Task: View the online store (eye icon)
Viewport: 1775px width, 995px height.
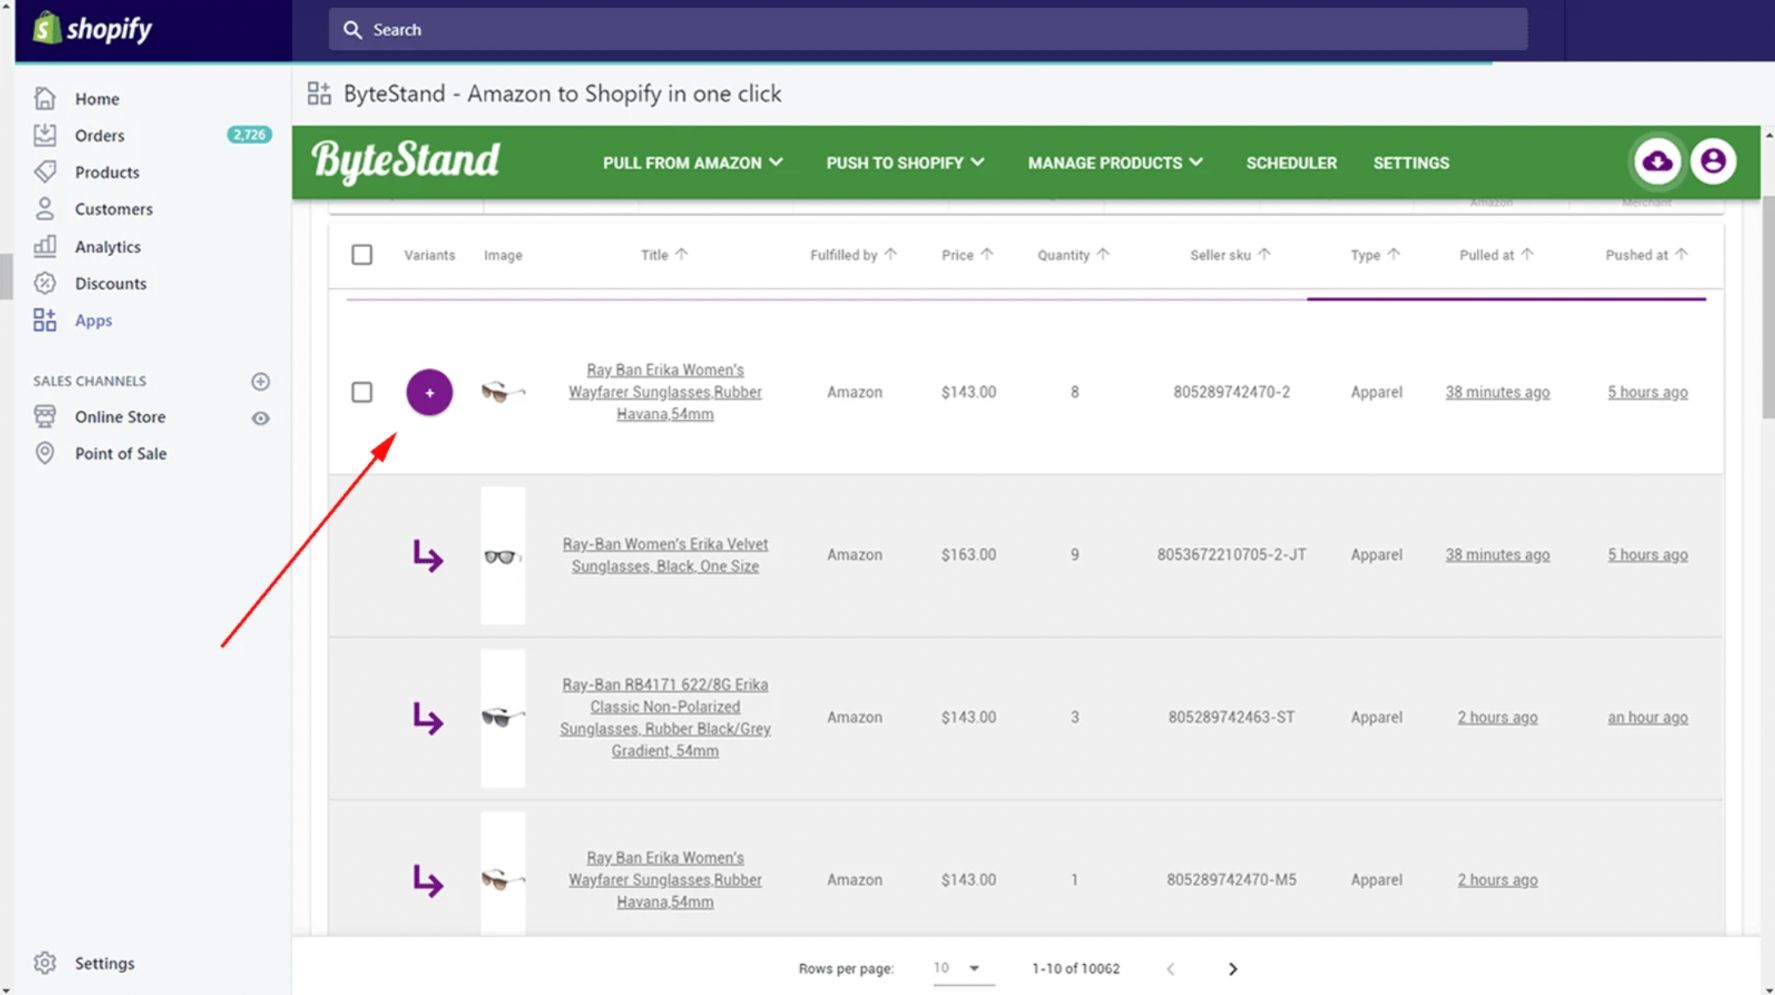Action: [260, 418]
